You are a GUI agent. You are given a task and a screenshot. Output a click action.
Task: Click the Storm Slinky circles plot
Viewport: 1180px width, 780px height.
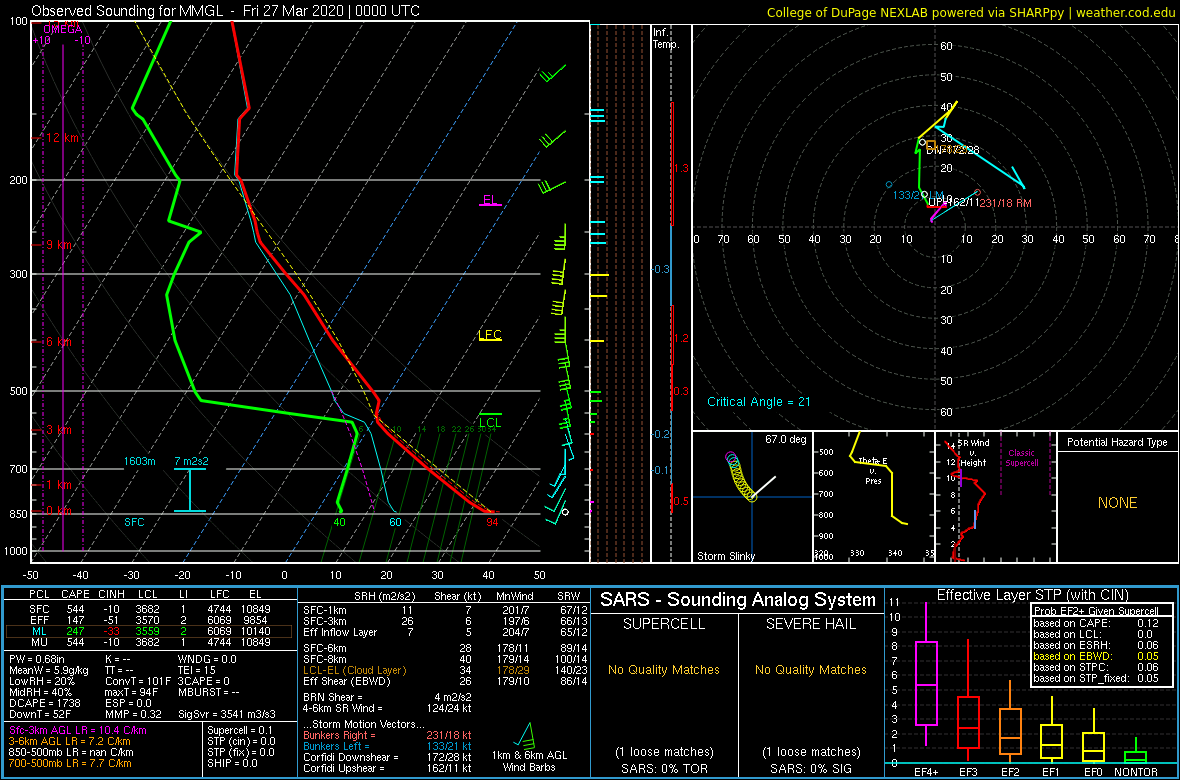point(741,477)
